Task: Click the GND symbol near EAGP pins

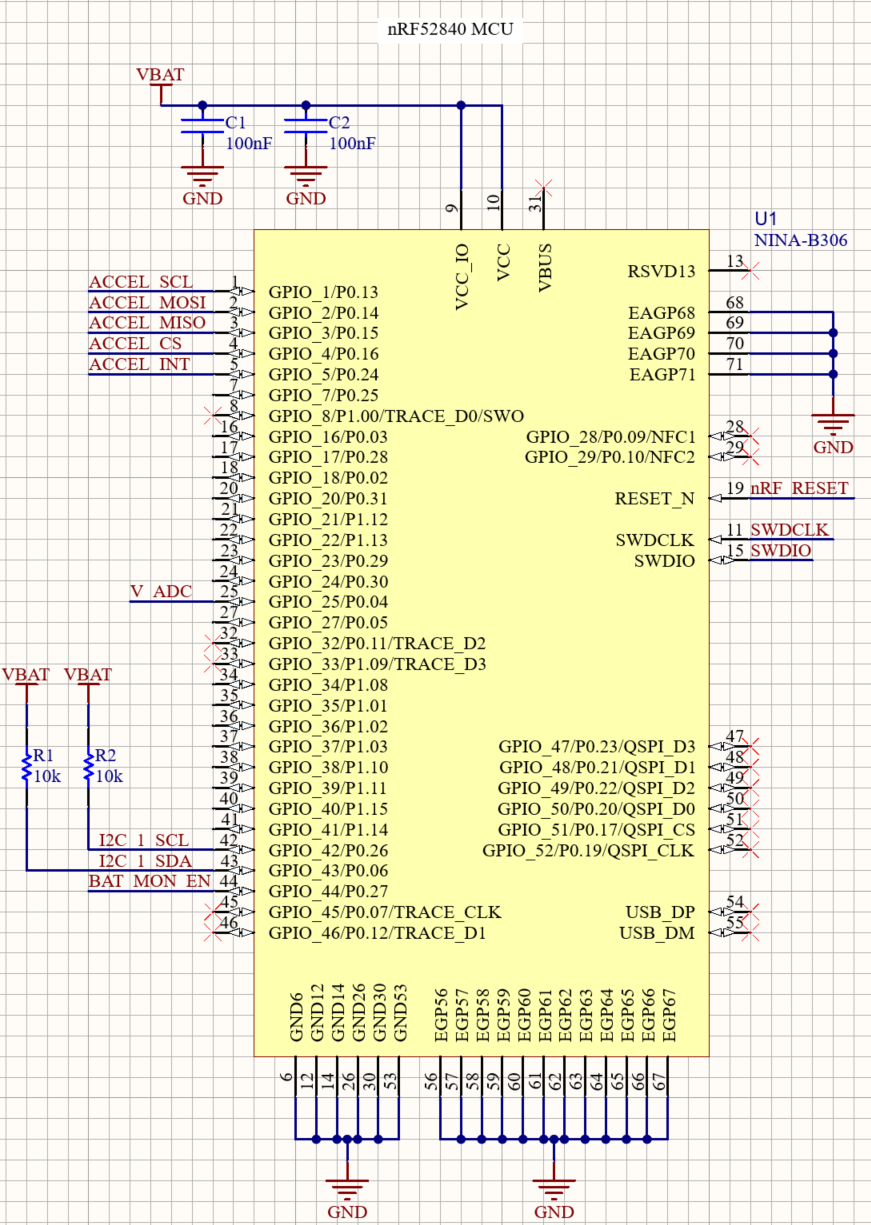Action: click(834, 420)
